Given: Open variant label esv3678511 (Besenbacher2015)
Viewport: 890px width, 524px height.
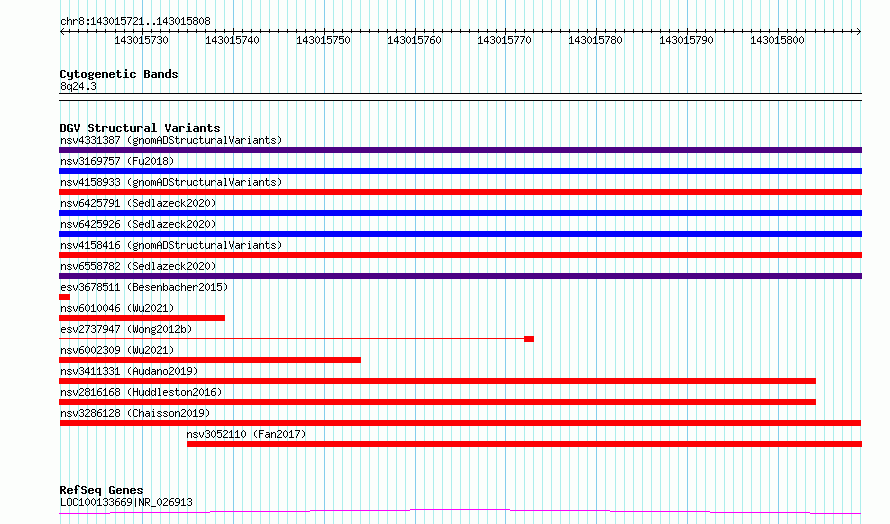Looking at the screenshot, I should pyautogui.click(x=144, y=287).
